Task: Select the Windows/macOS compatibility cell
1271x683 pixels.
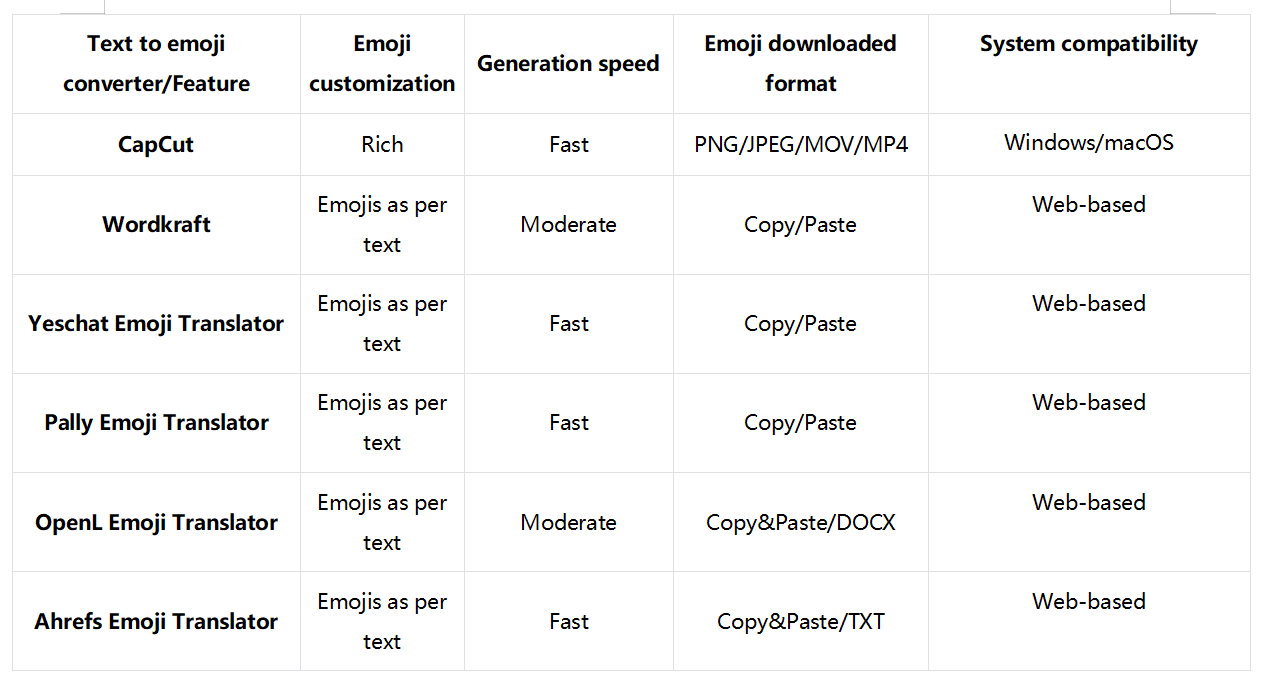Action: pos(1089,144)
